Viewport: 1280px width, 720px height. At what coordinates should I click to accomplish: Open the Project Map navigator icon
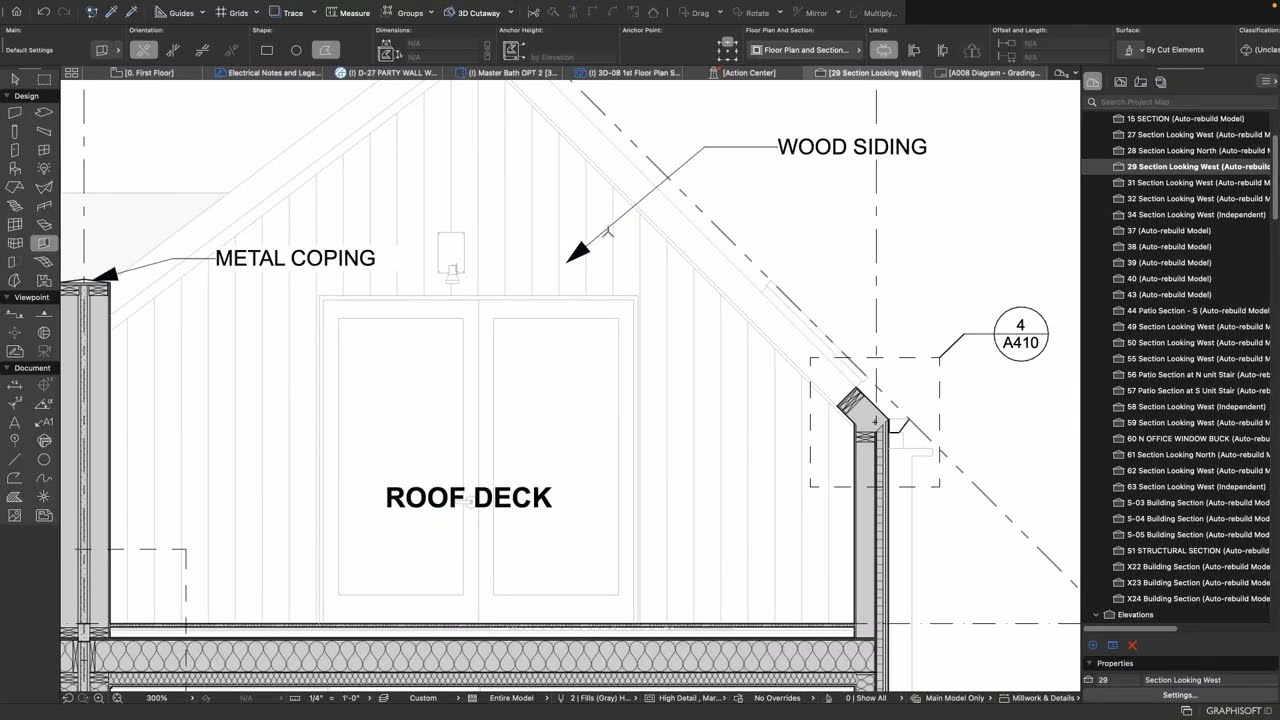(1093, 82)
